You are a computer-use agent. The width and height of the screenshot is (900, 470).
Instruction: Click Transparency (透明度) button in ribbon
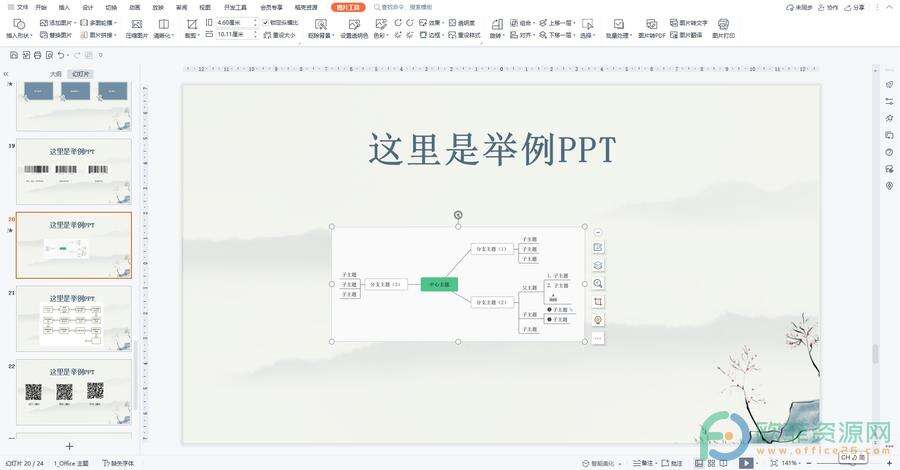pos(462,23)
